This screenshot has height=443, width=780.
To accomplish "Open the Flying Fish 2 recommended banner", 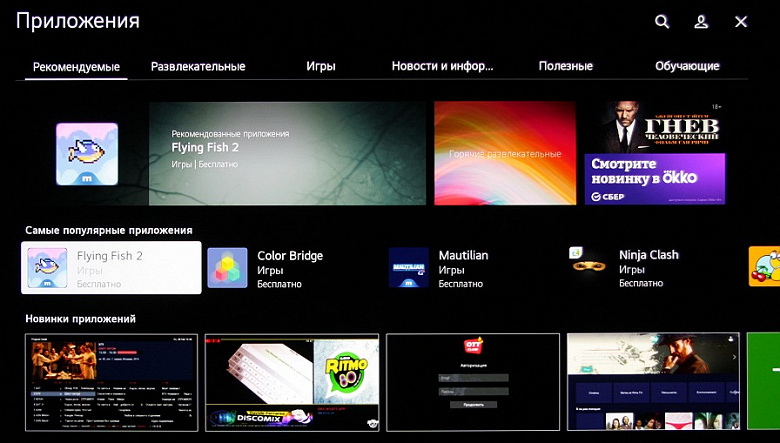I will point(288,153).
